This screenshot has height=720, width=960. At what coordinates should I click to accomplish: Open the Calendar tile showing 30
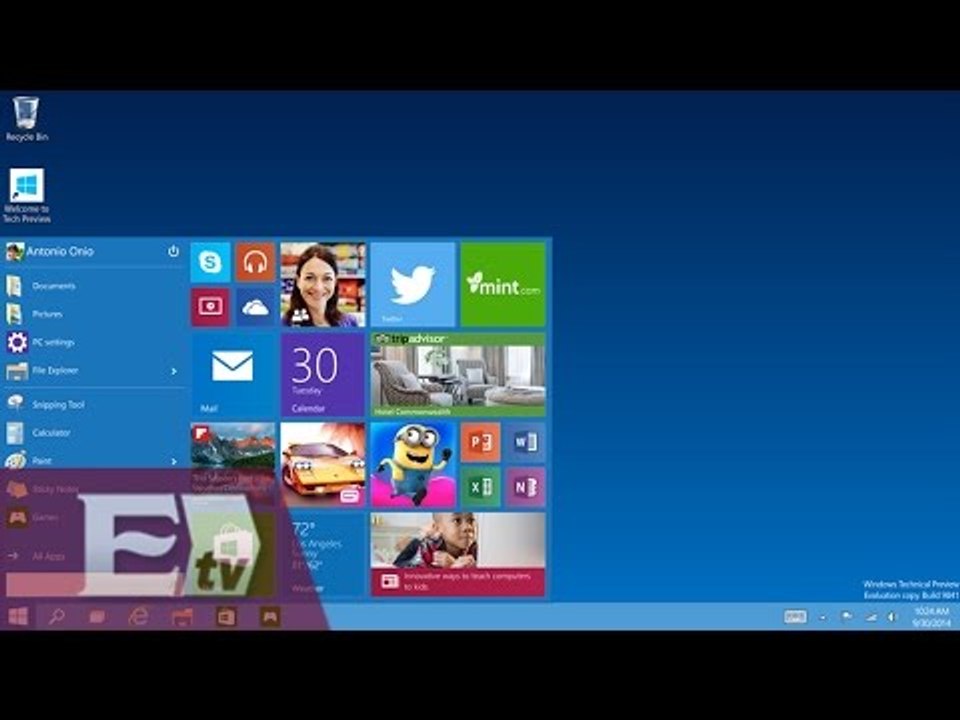pos(323,375)
